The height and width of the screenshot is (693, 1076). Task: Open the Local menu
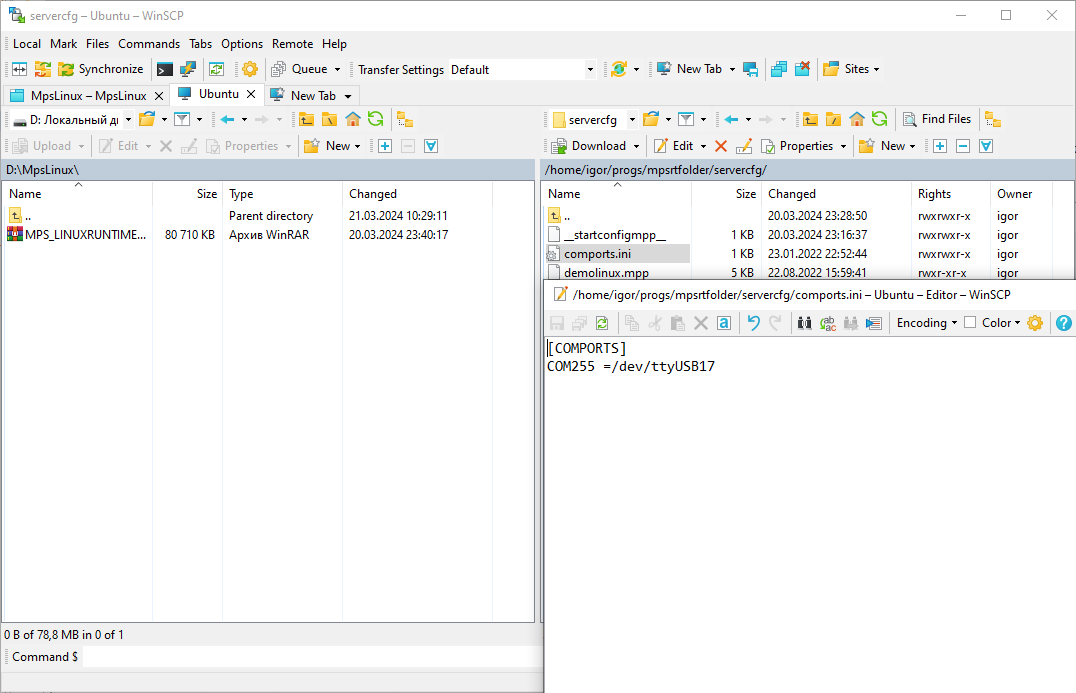[x=27, y=44]
